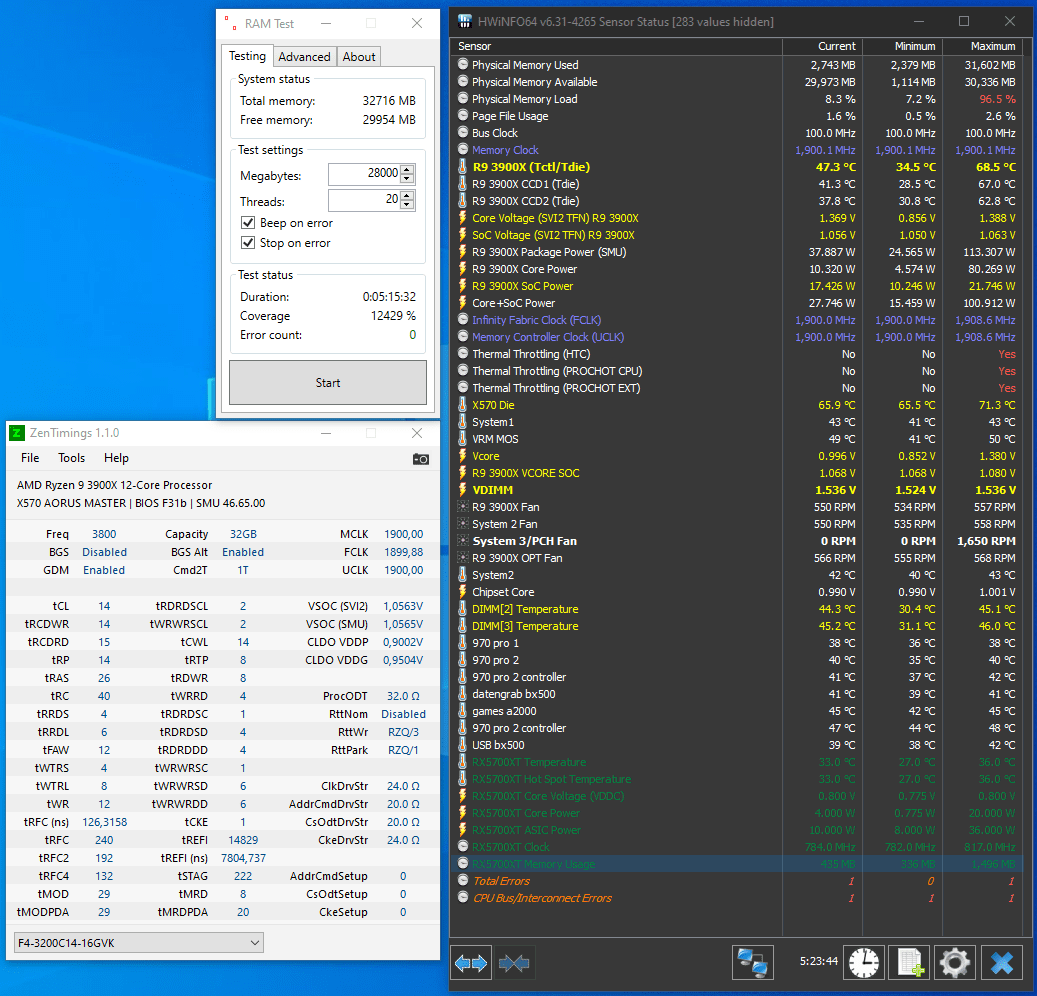The height and width of the screenshot is (996, 1037).
Task: Click the Coverage value 12429 %
Action: (393, 315)
